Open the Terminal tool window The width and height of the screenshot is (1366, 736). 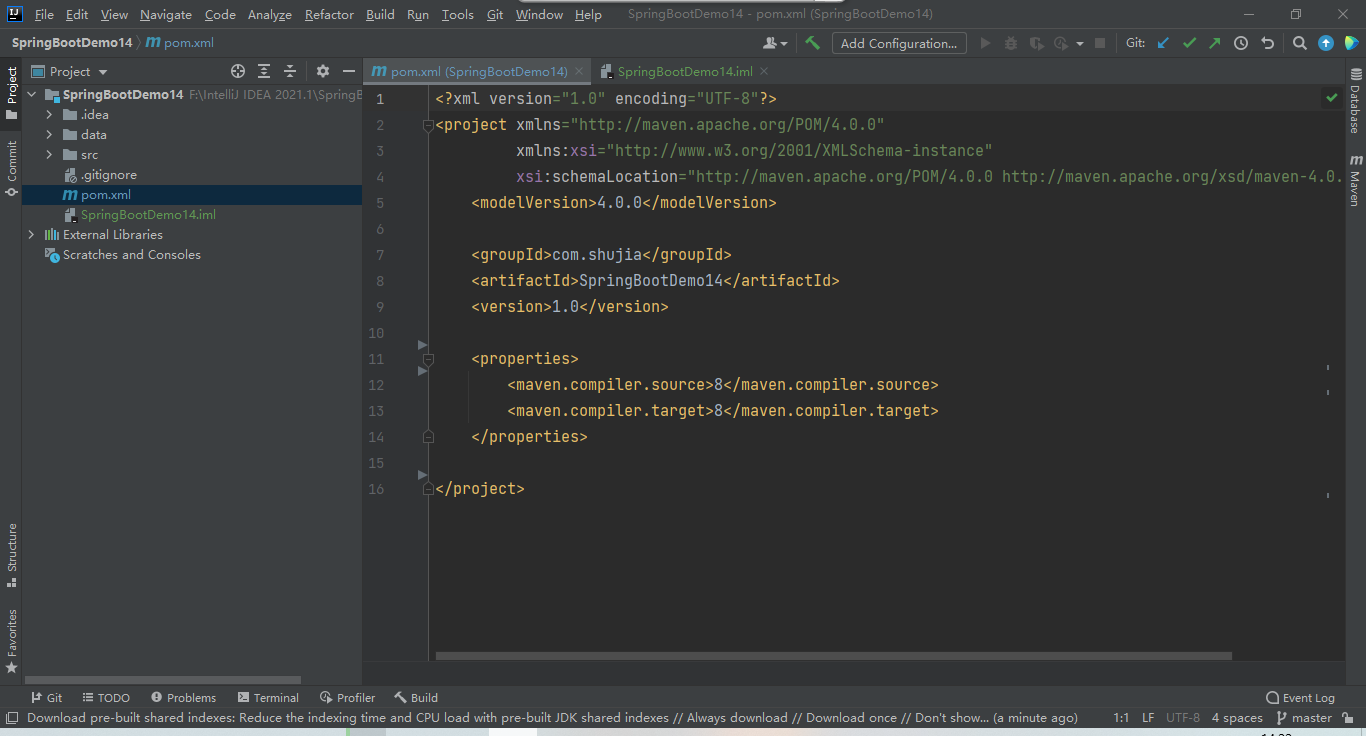(x=268, y=698)
